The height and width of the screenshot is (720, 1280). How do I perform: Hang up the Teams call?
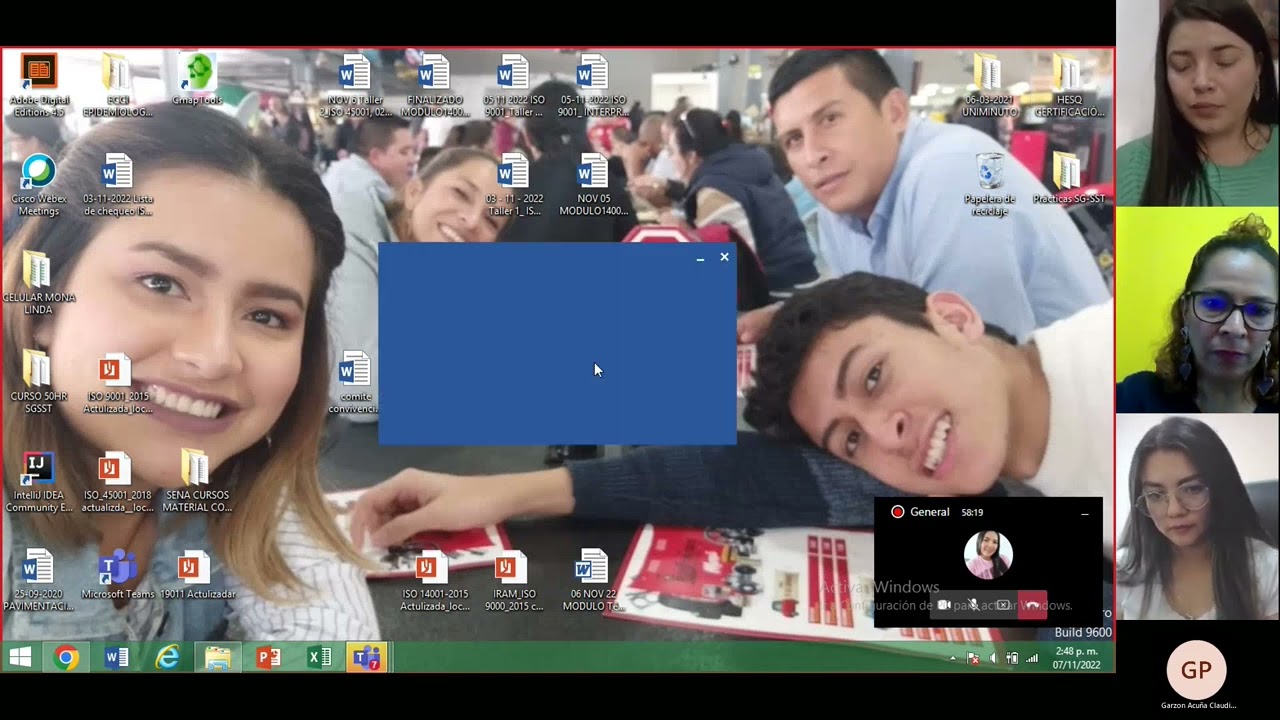1032,605
